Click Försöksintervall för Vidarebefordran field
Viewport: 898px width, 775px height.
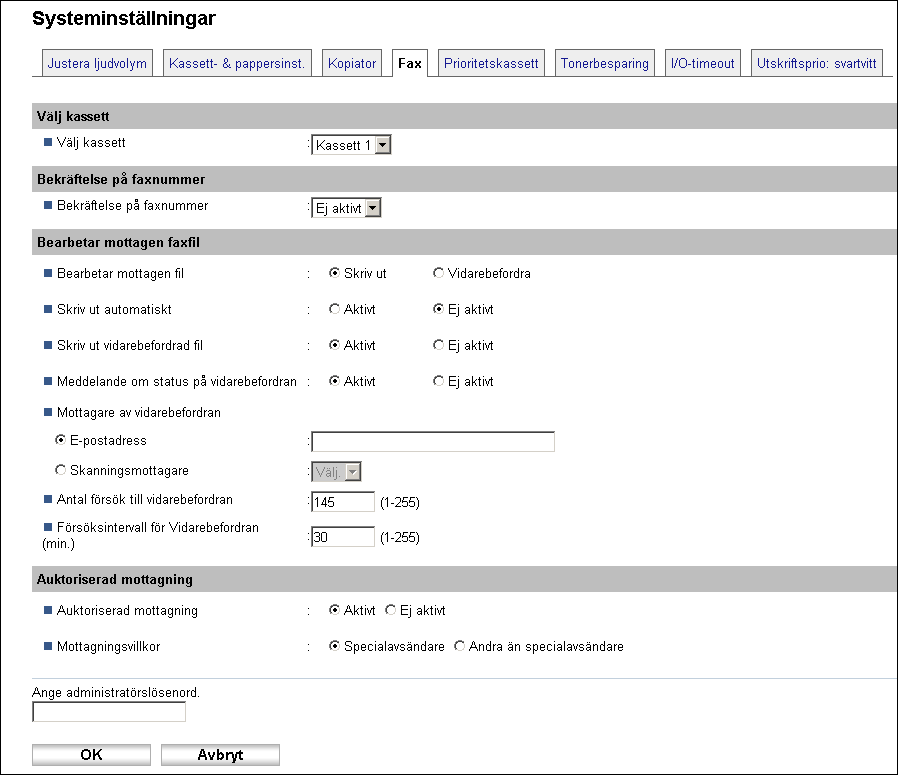342,537
